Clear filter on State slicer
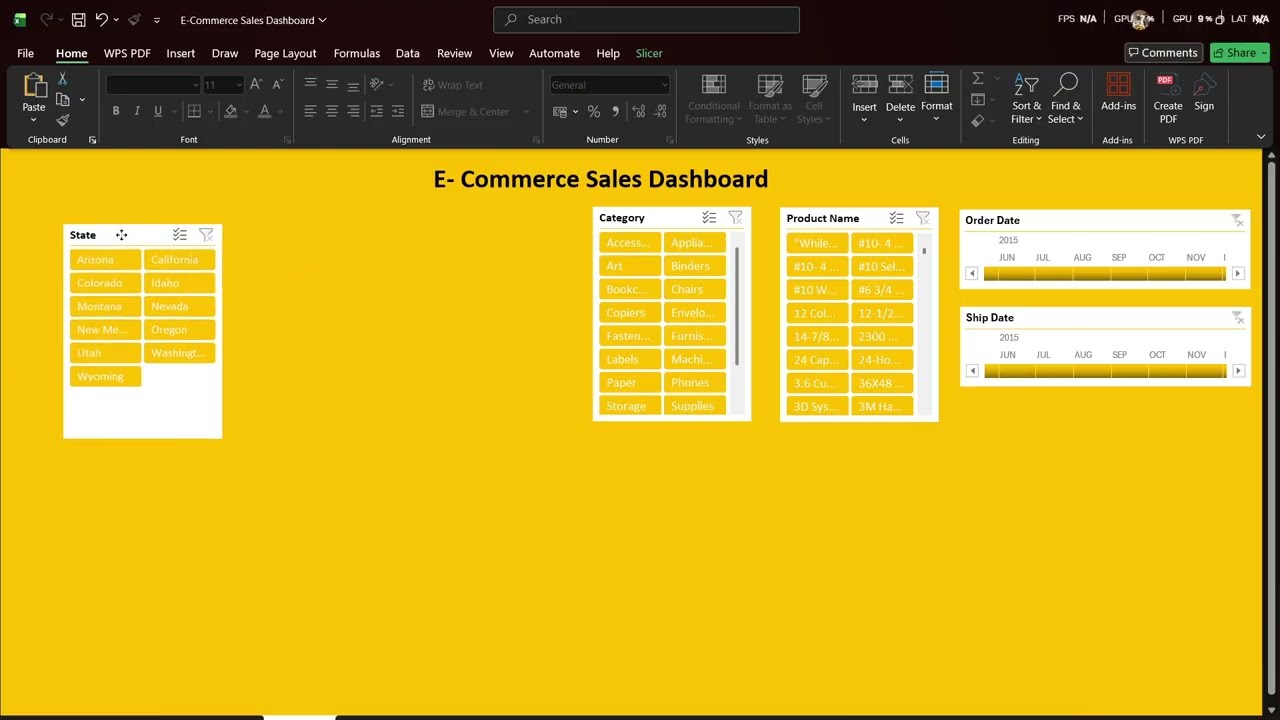The width and height of the screenshot is (1280, 720). [206, 235]
